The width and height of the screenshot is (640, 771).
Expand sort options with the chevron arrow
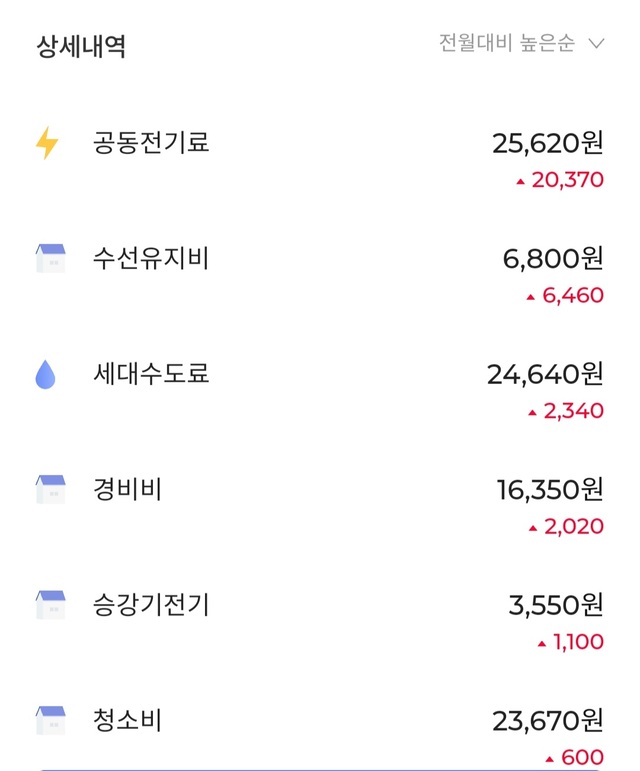coord(597,43)
